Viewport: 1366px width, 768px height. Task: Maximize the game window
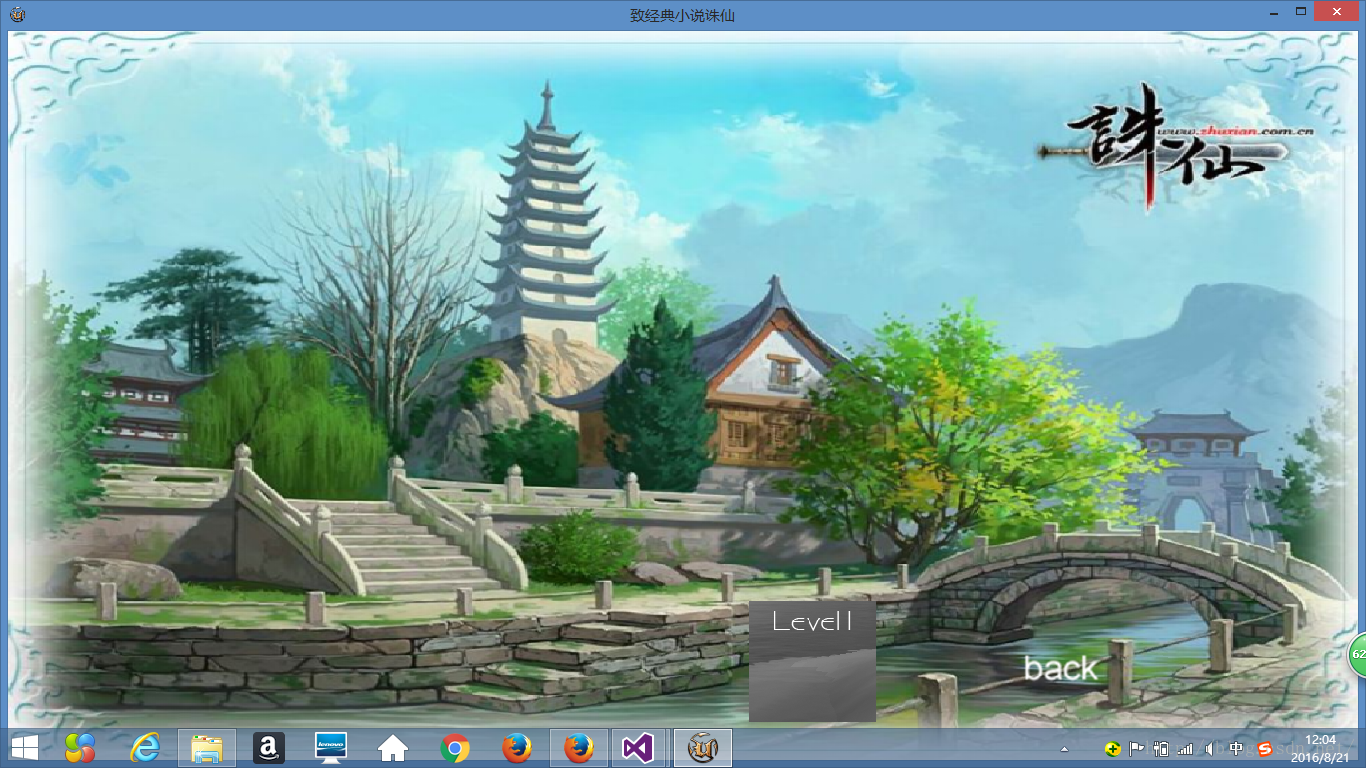(1301, 12)
